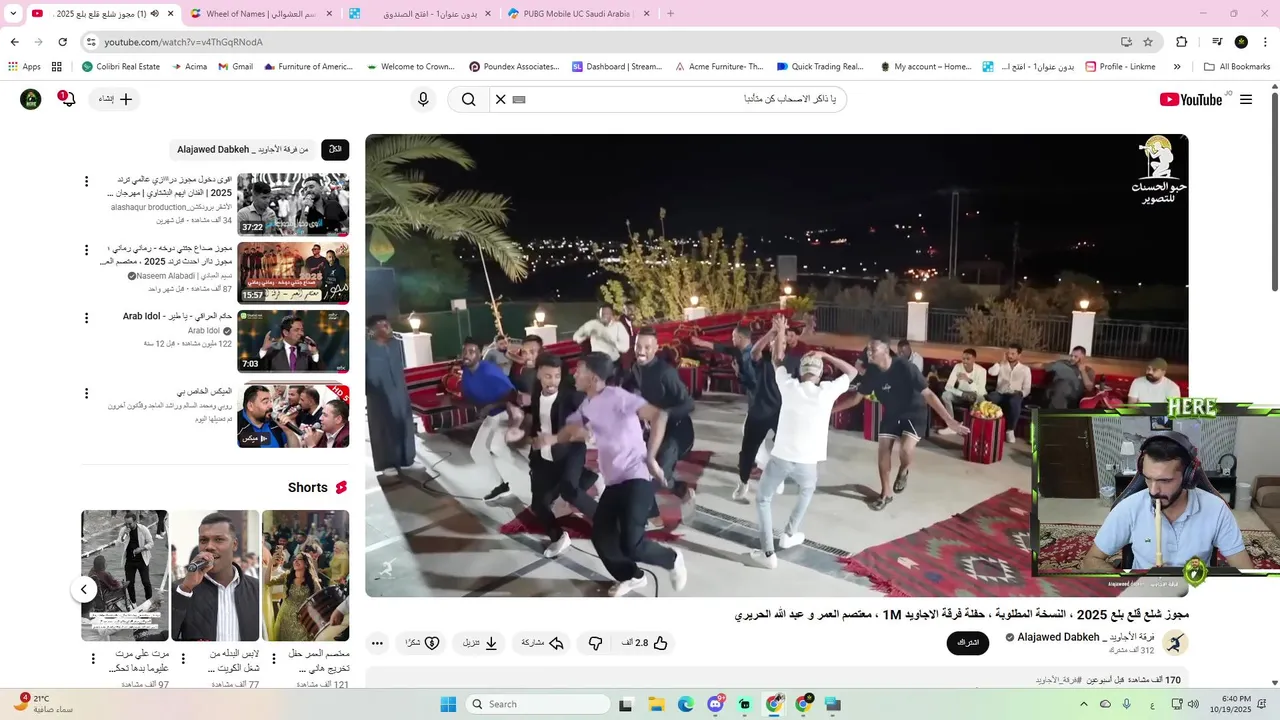Open the Short with 121 thousand views
Screen dimensions: 1280x720
coord(305,575)
